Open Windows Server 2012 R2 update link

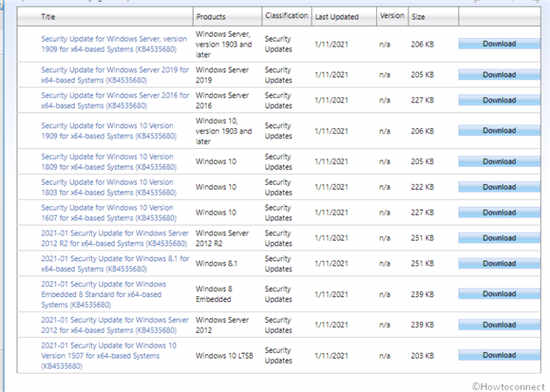tap(115, 238)
